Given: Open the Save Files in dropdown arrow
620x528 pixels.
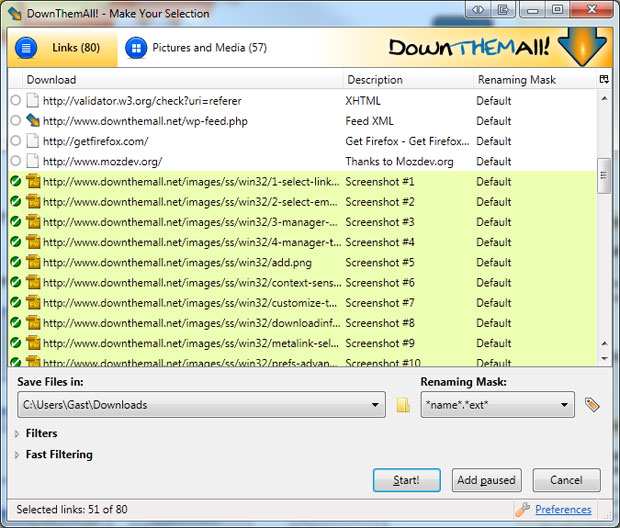Looking at the screenshot, I should 375,405.
